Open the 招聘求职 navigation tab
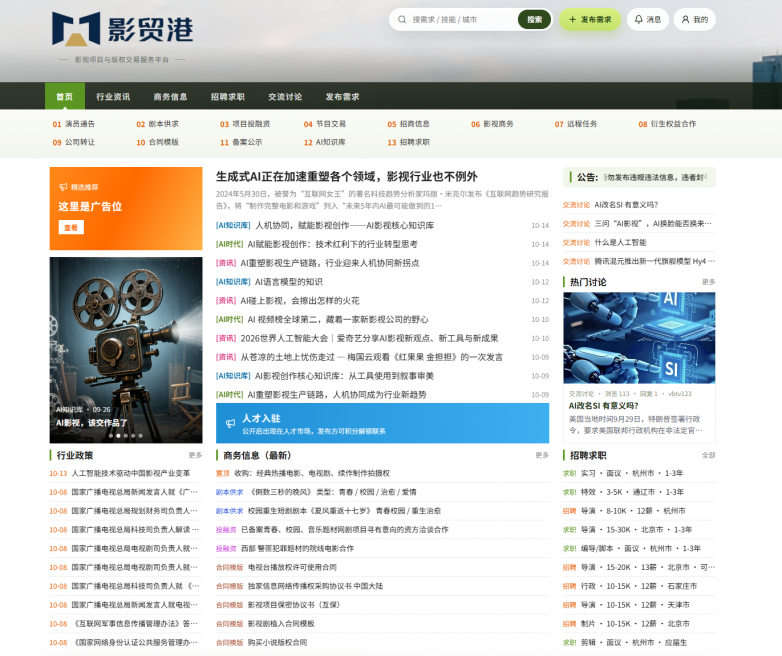Viewport: 782px width, 656px height. (228, 96)
